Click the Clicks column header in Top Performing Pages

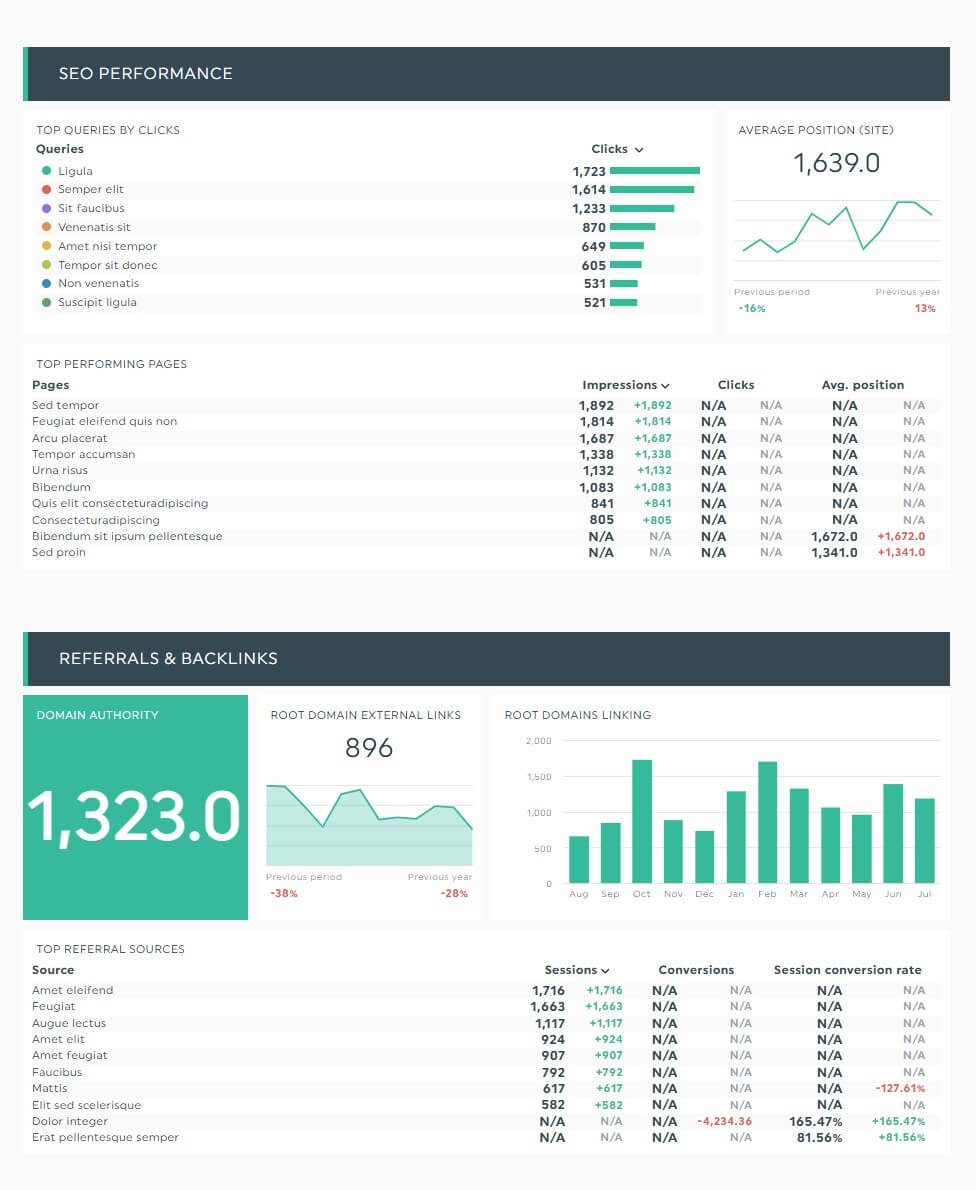click(x=736, y=385)
